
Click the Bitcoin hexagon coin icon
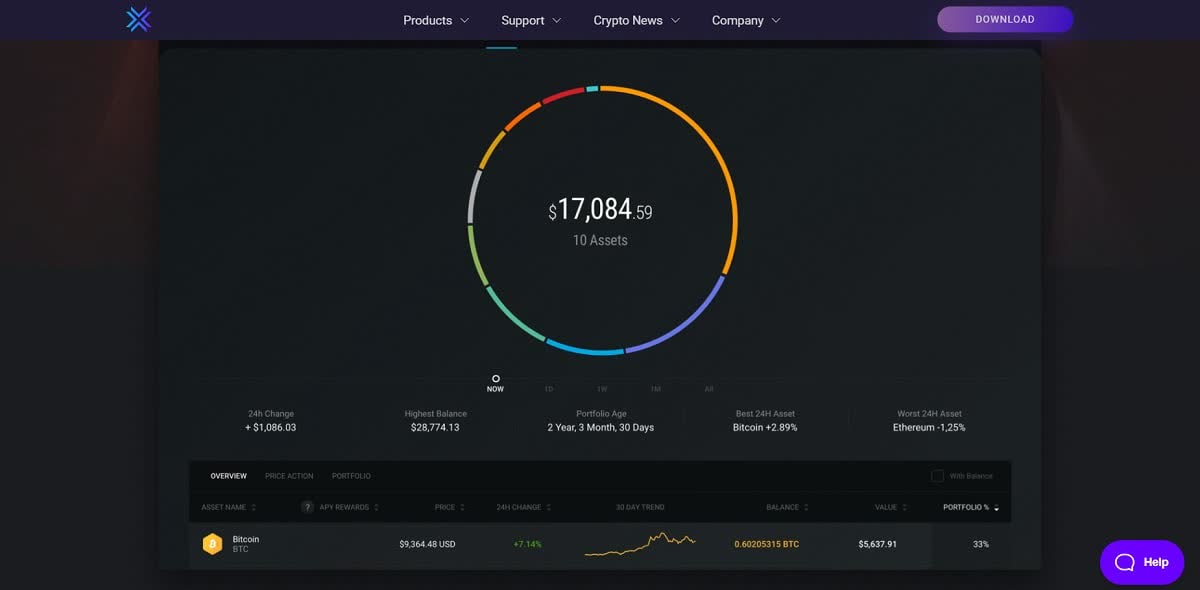tap(212, 544)
